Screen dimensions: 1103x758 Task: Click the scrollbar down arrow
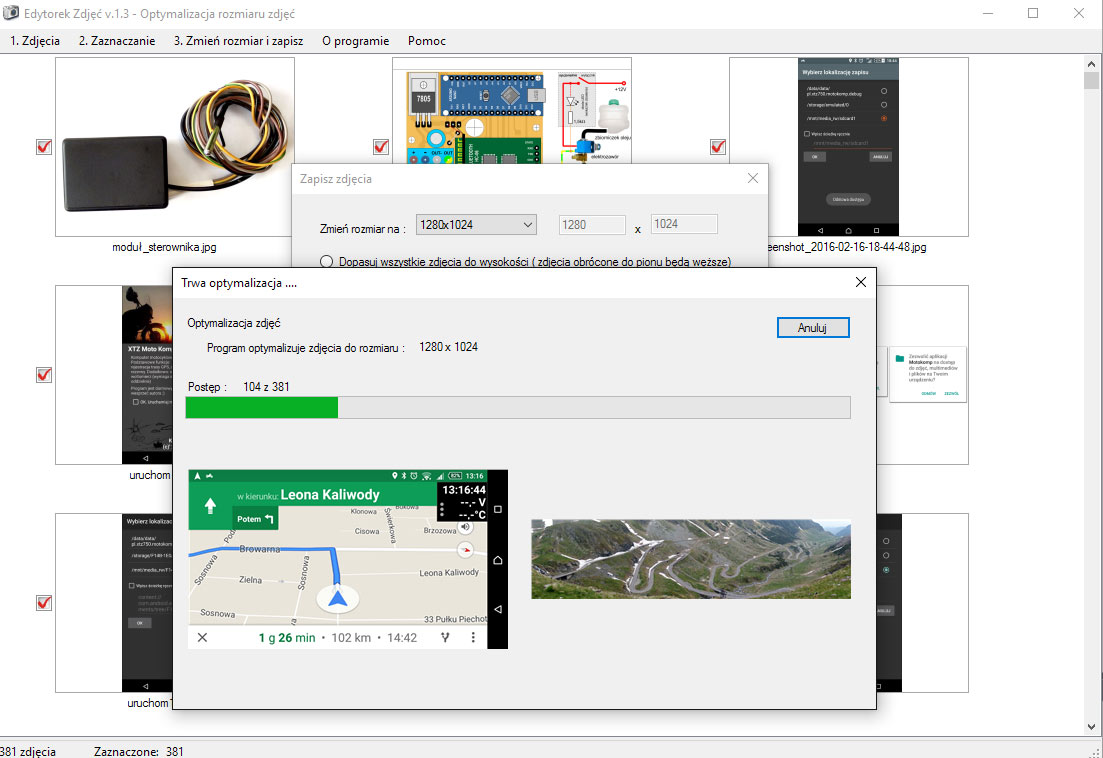click(1091, 726)
